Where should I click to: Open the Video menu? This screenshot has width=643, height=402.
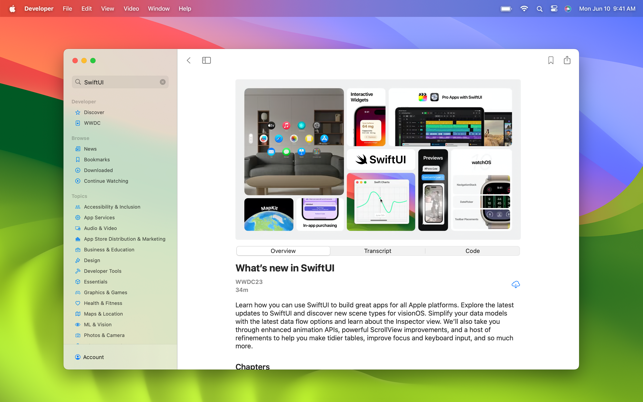(131, 9)
